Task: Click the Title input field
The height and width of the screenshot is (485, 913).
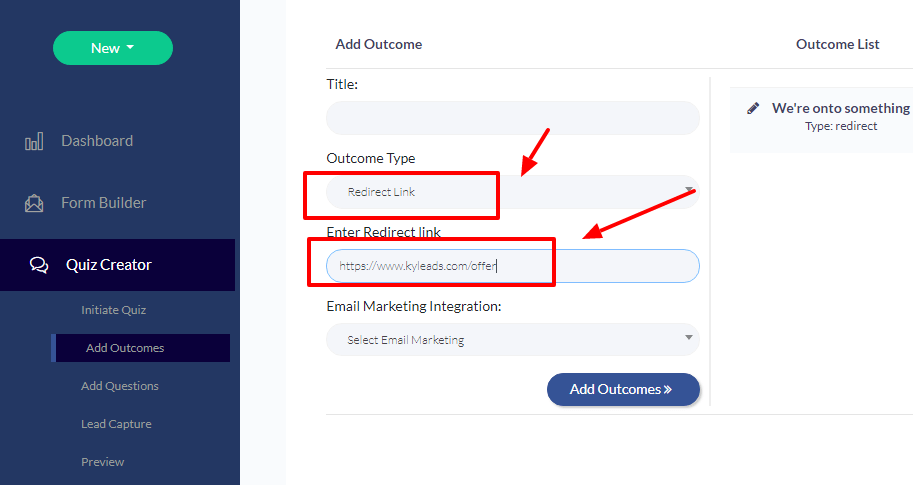Action: (x=512, y=118)
